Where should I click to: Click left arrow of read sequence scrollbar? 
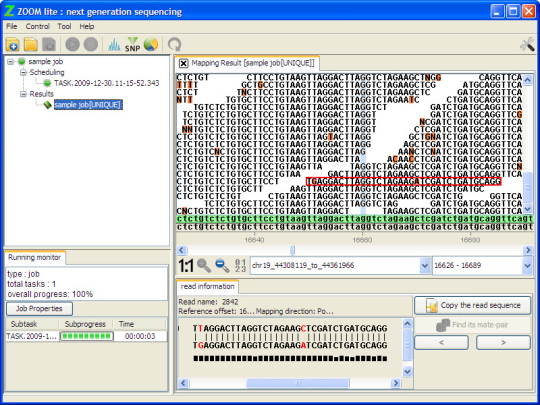(x=184, y=383)
